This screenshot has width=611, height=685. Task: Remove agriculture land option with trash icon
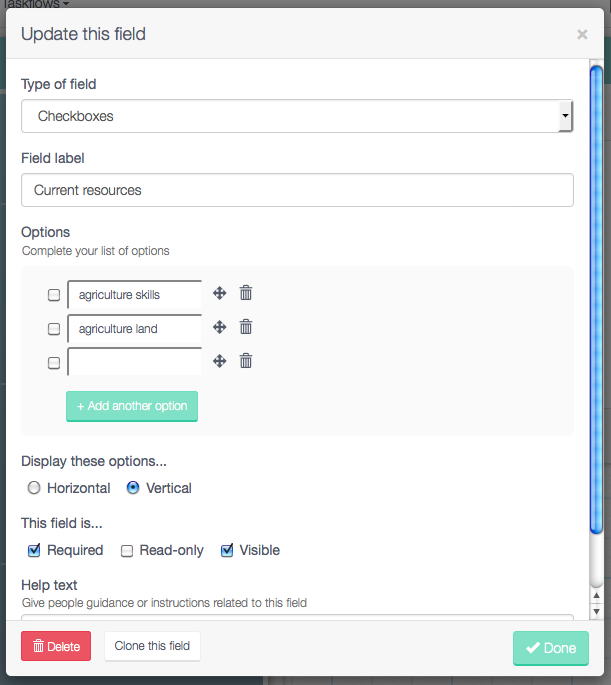click(246, 327)
